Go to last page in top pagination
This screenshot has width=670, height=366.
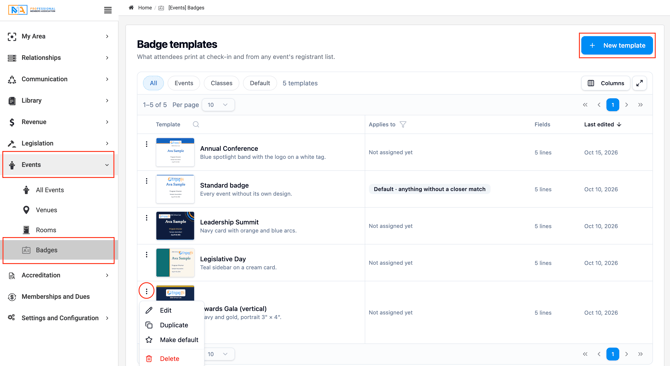click(641, 105)
